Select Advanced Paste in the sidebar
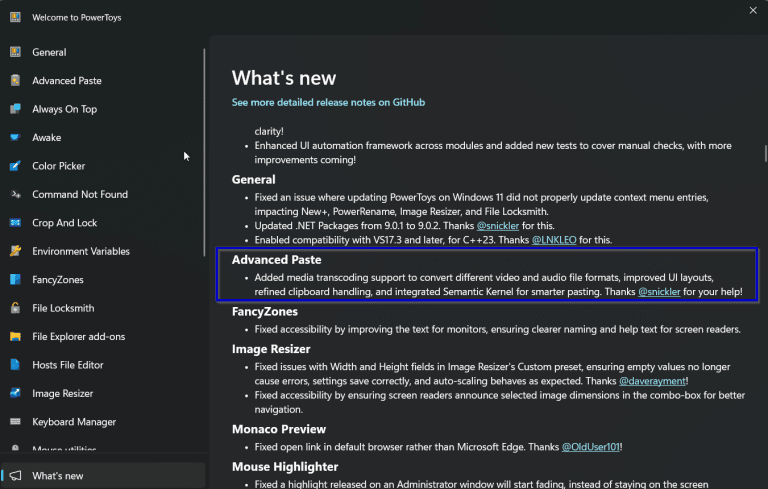Screen dimensions: 768x489 [102, 80]
